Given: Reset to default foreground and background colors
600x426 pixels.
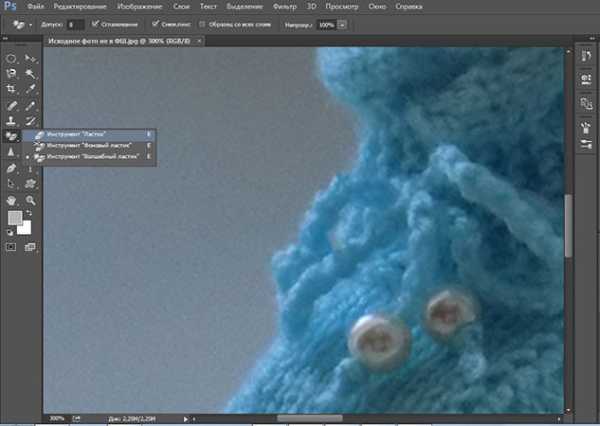Looking at the screenshot, I should [x=10, y=232].
